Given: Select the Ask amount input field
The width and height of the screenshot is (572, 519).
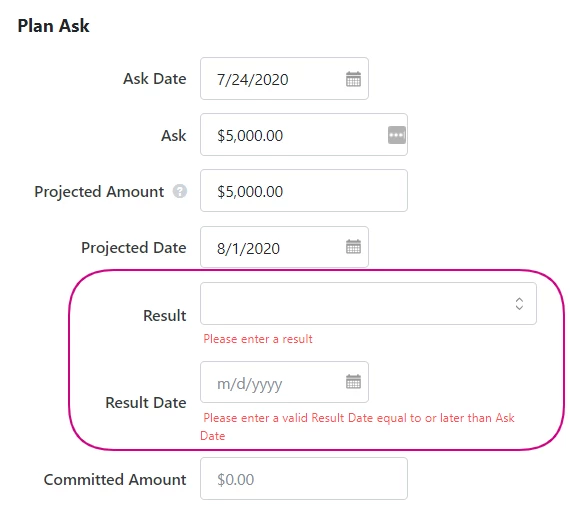Looking at the screenshot, I should pyautogui.click(x=304, y=135).
